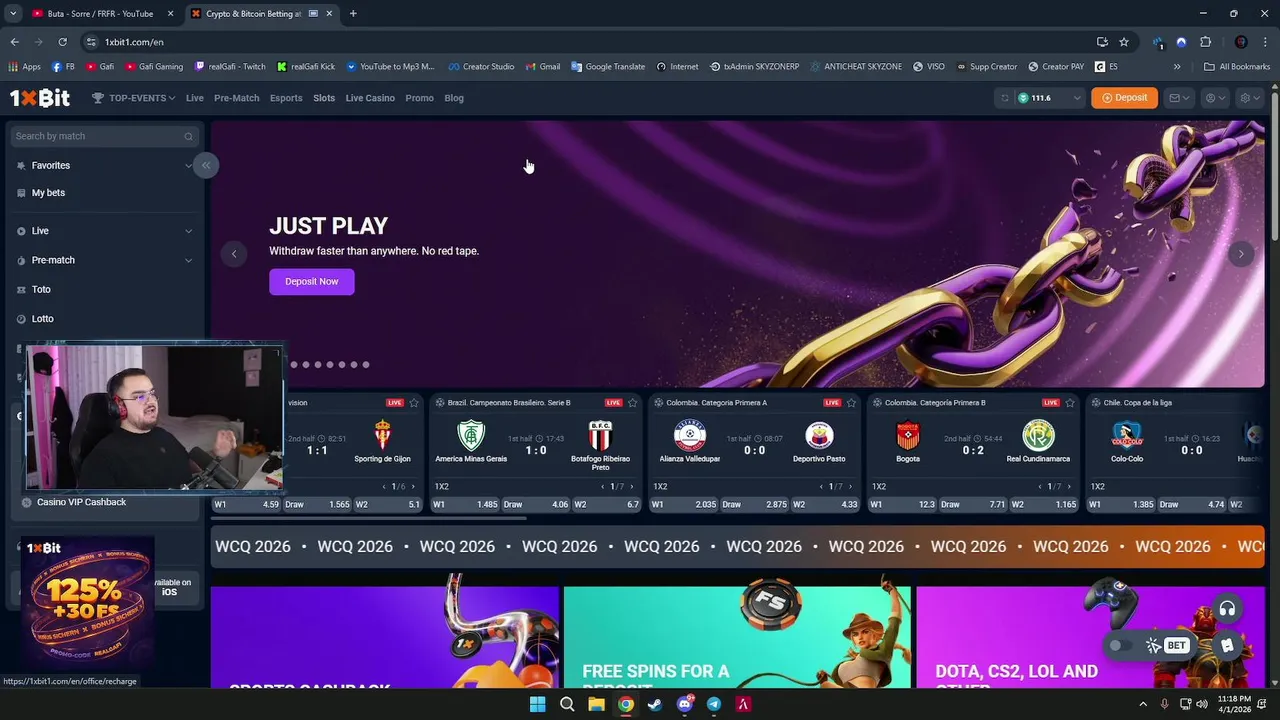Bet W1 at 1.485 on America Minas Gerais
Viewport: 1280px width, 720px height.
click(x=465, y=505)
